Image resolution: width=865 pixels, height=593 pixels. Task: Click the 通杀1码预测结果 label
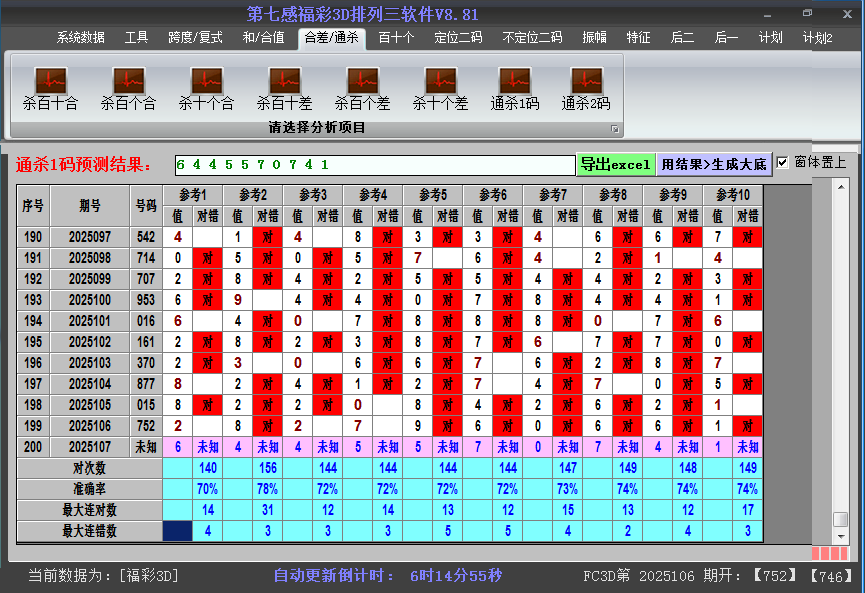click(83, 164)
